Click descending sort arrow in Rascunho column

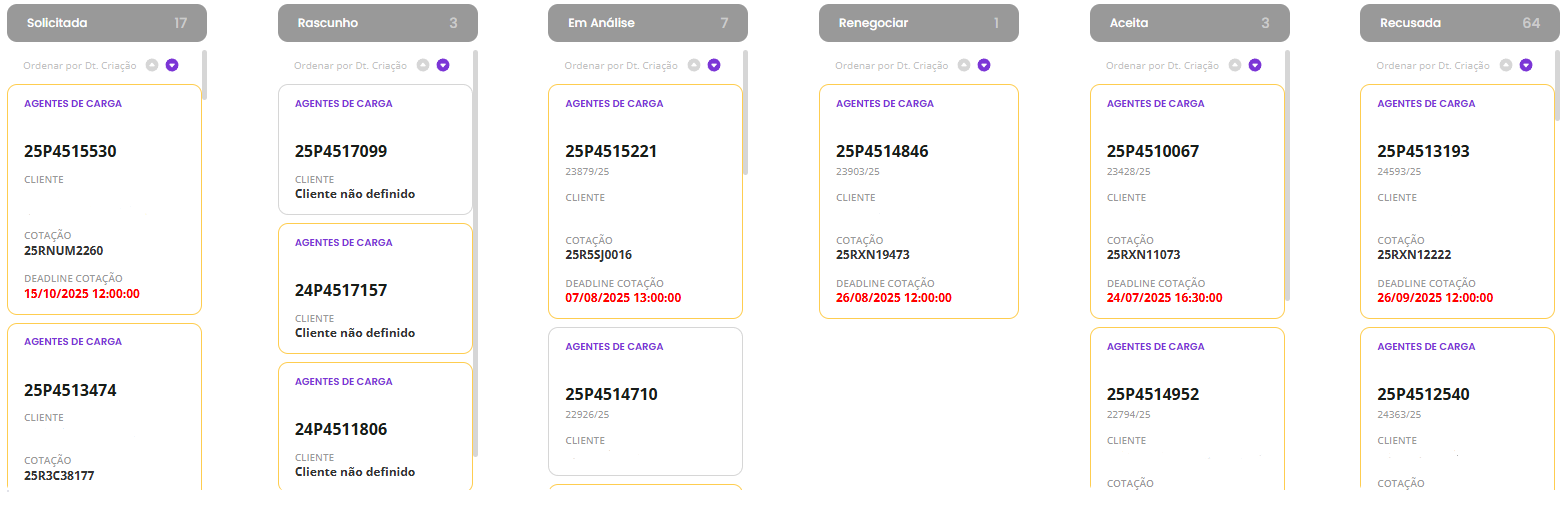point(443,65)
